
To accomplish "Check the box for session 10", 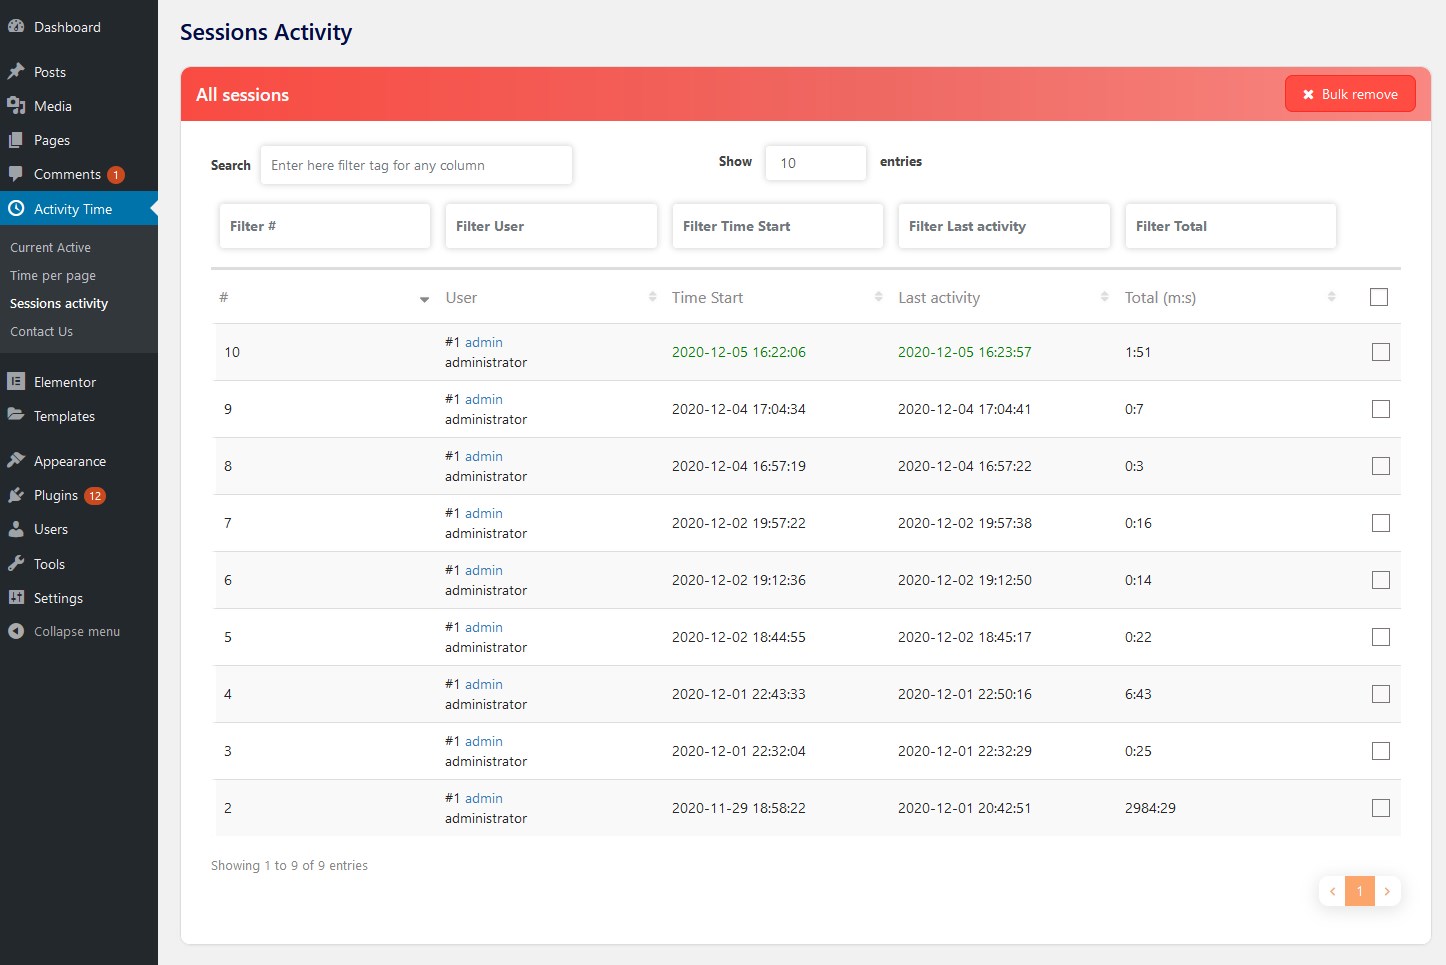I will 1381,352.
